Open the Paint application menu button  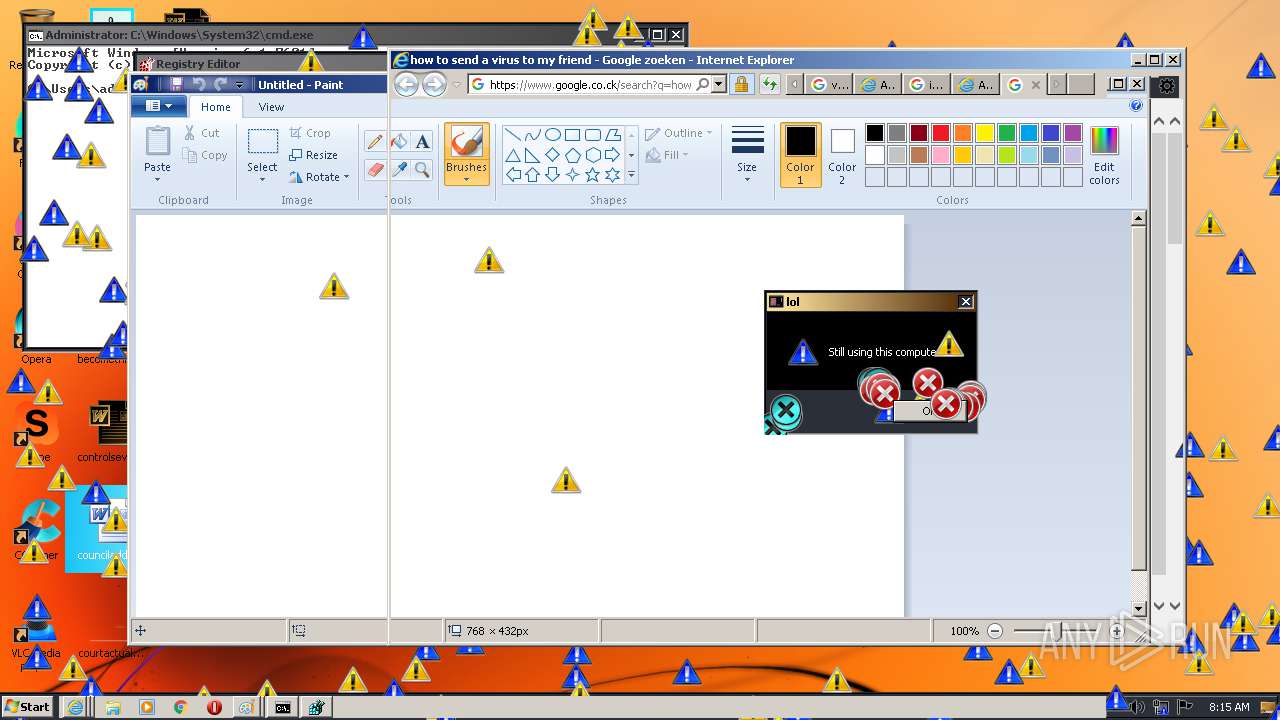pos(159,106)
